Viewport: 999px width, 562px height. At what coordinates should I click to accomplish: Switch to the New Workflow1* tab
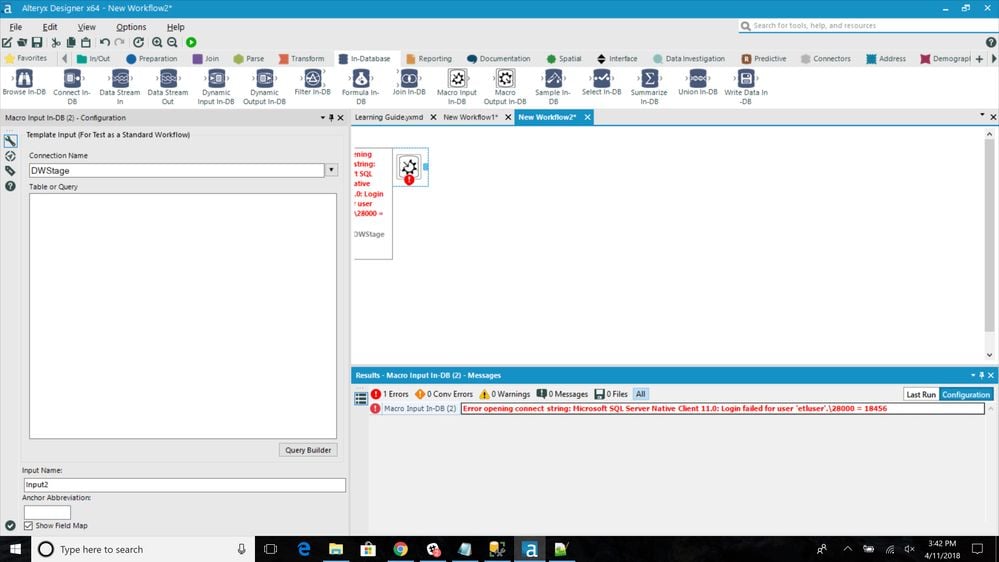[x=470, y=117]
